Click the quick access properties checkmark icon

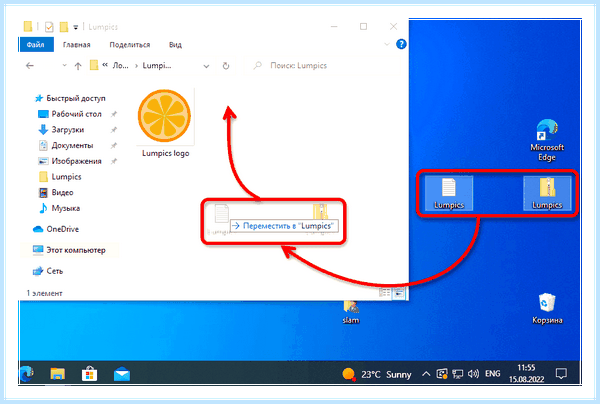(x=49, y=27)
